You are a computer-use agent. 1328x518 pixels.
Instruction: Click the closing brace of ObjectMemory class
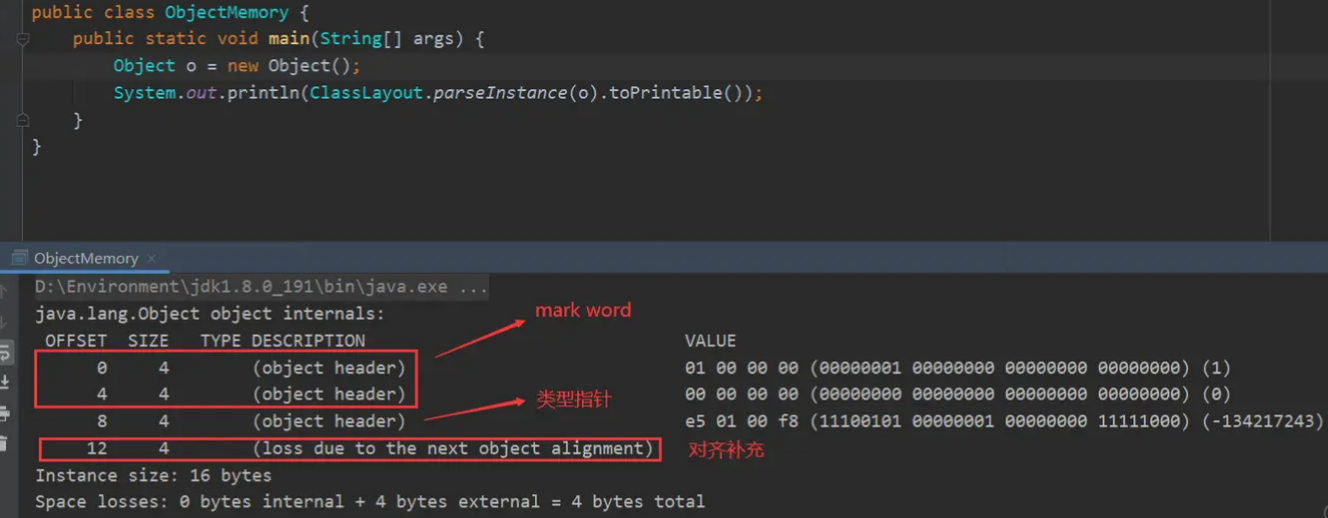37,147
